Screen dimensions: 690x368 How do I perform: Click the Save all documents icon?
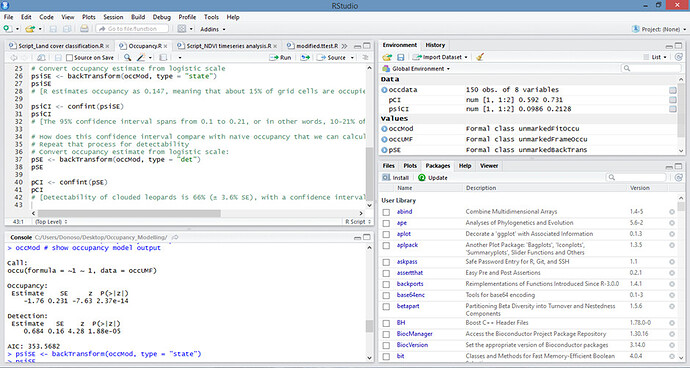pos(67,29)
